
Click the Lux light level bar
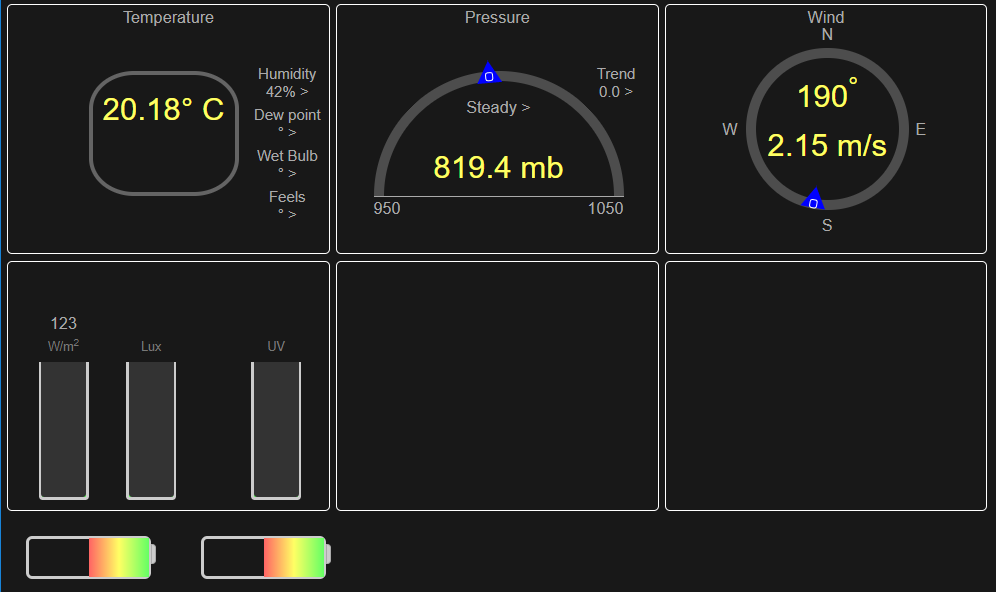point(151,430)
